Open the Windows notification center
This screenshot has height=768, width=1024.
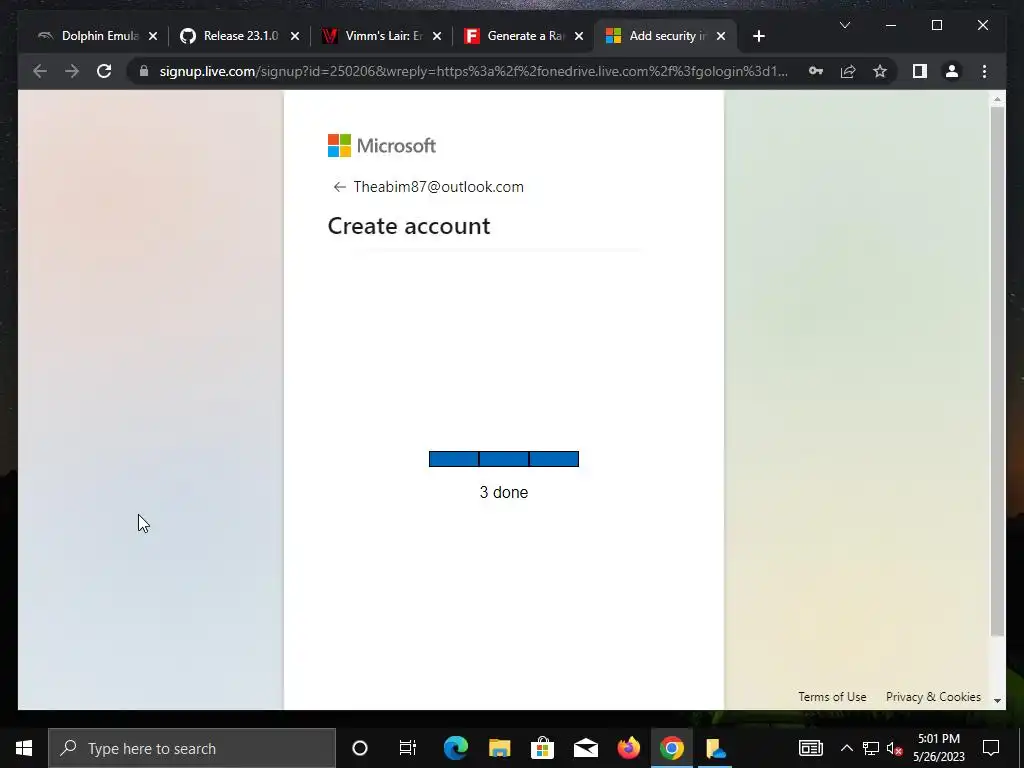pyautogui.click(x=991, y=748)
